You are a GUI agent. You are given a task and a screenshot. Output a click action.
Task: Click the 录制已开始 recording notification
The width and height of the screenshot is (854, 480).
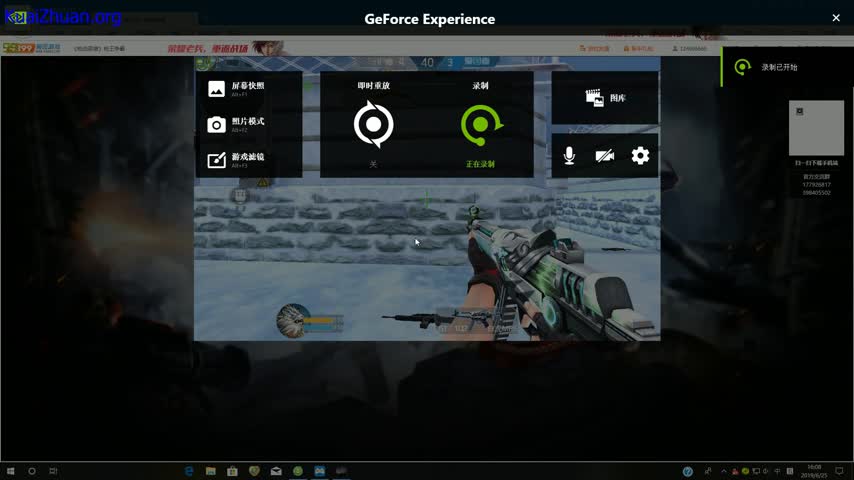coord(788,67)
